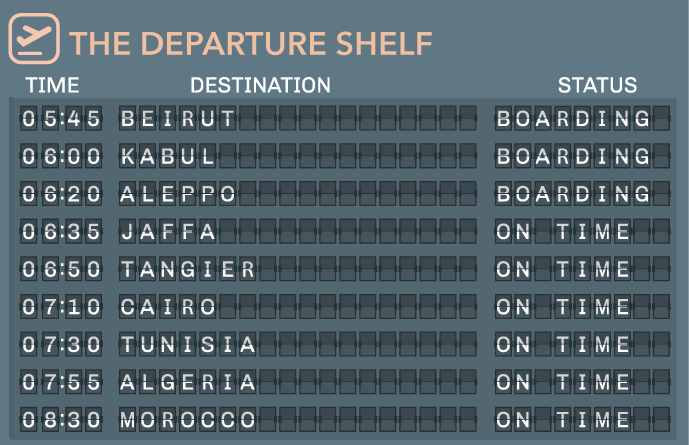Choose the CAIRO destination
689x445 pixels.
click(x=167, y=307)
